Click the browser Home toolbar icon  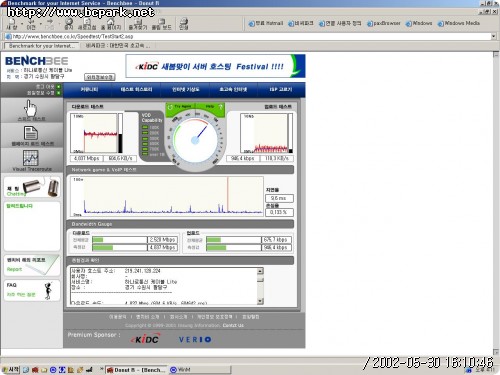pos(110,24)
